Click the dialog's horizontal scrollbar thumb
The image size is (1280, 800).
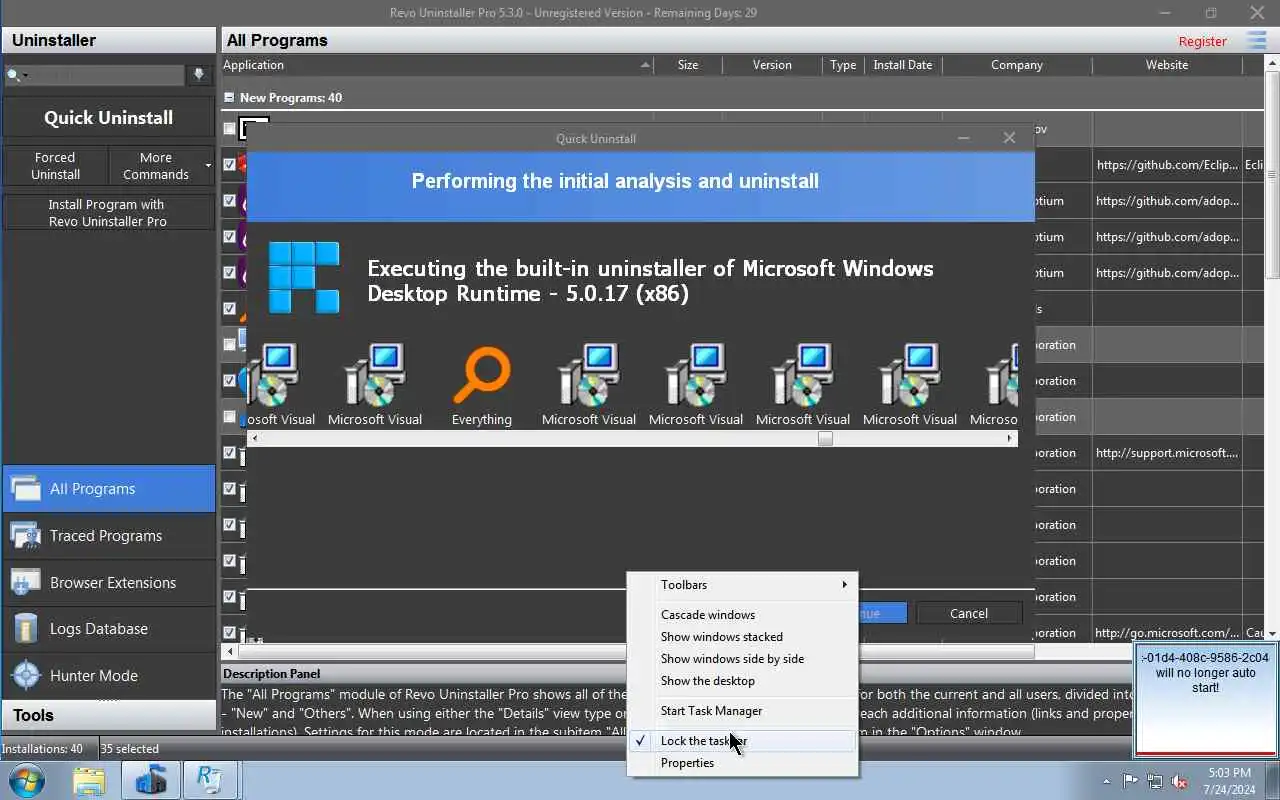click(x=825, y=438)
